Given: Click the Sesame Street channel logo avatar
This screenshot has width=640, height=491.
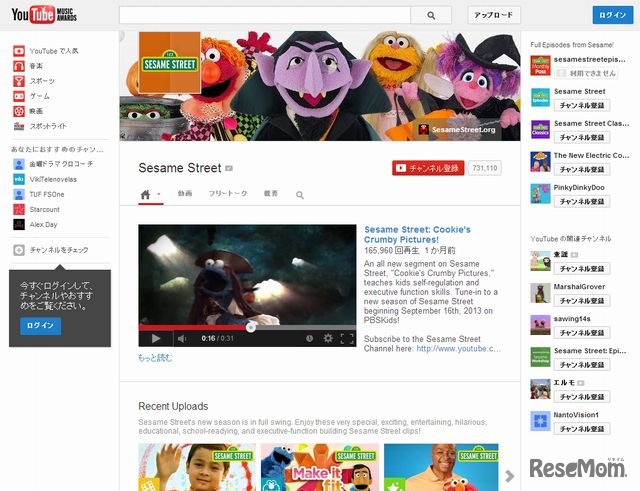Looking at the screenshot, I should click(x=170, y=62).
